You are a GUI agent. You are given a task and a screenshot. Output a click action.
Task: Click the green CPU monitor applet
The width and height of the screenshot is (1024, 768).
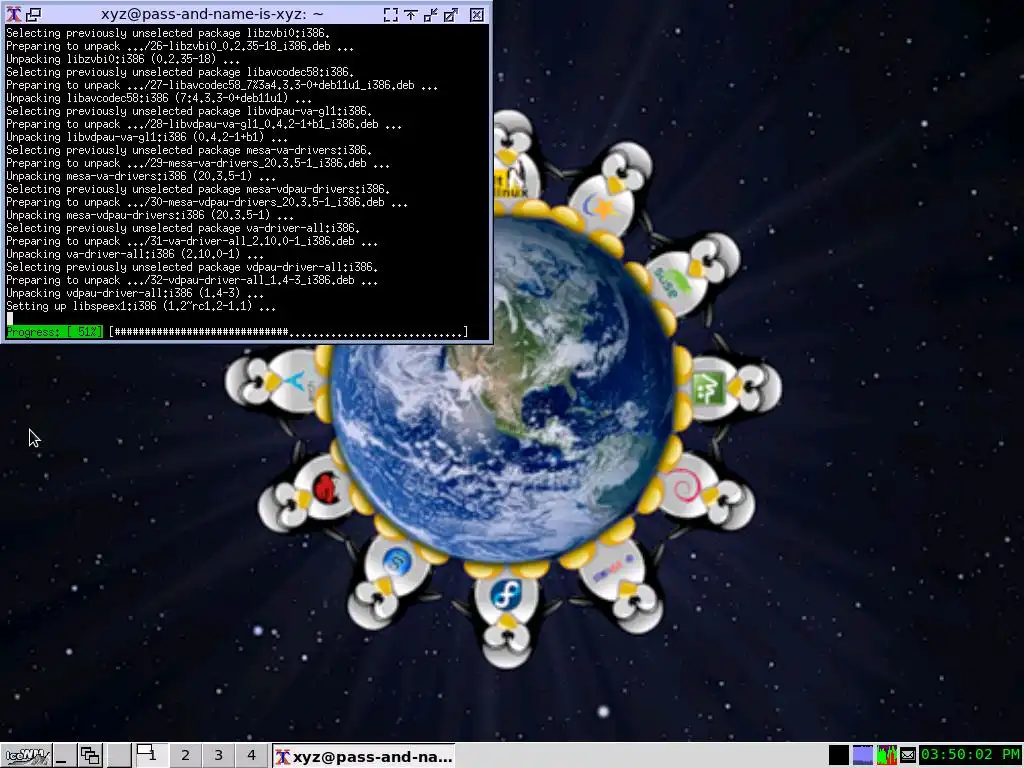(x=887, y=756)
